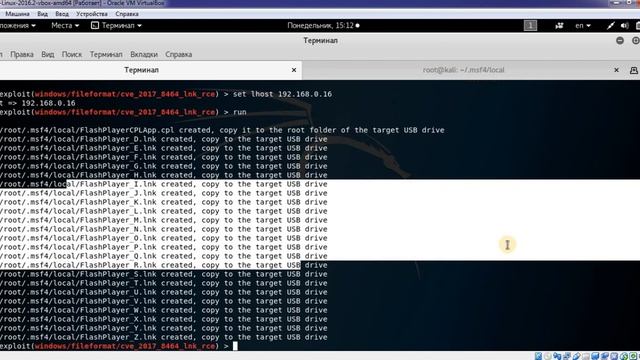The width and height of the screenshot is (640, 360).
Task: Select workspace 1 indicator in top panel
Action: [530, 26]
